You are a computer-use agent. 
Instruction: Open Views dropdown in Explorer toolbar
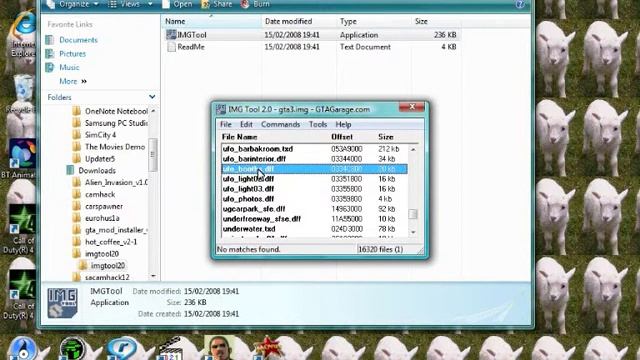(x=130, y=4)
